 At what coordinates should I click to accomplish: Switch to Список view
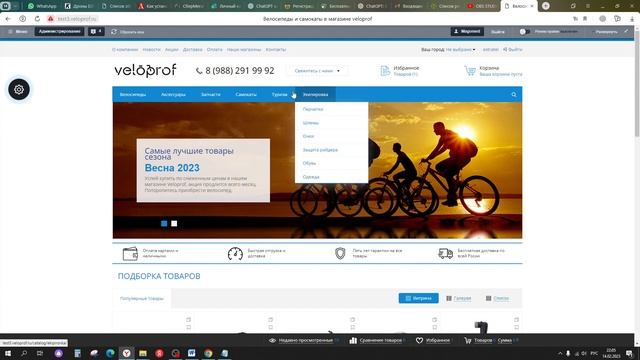tap(497, 298)
